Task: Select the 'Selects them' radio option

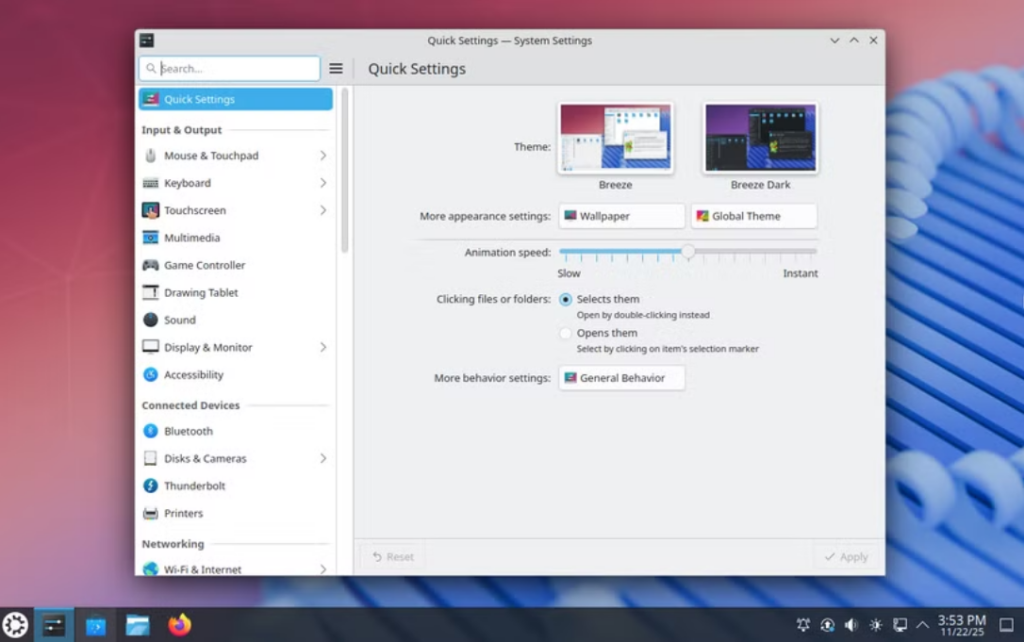Action: point(566,298)
